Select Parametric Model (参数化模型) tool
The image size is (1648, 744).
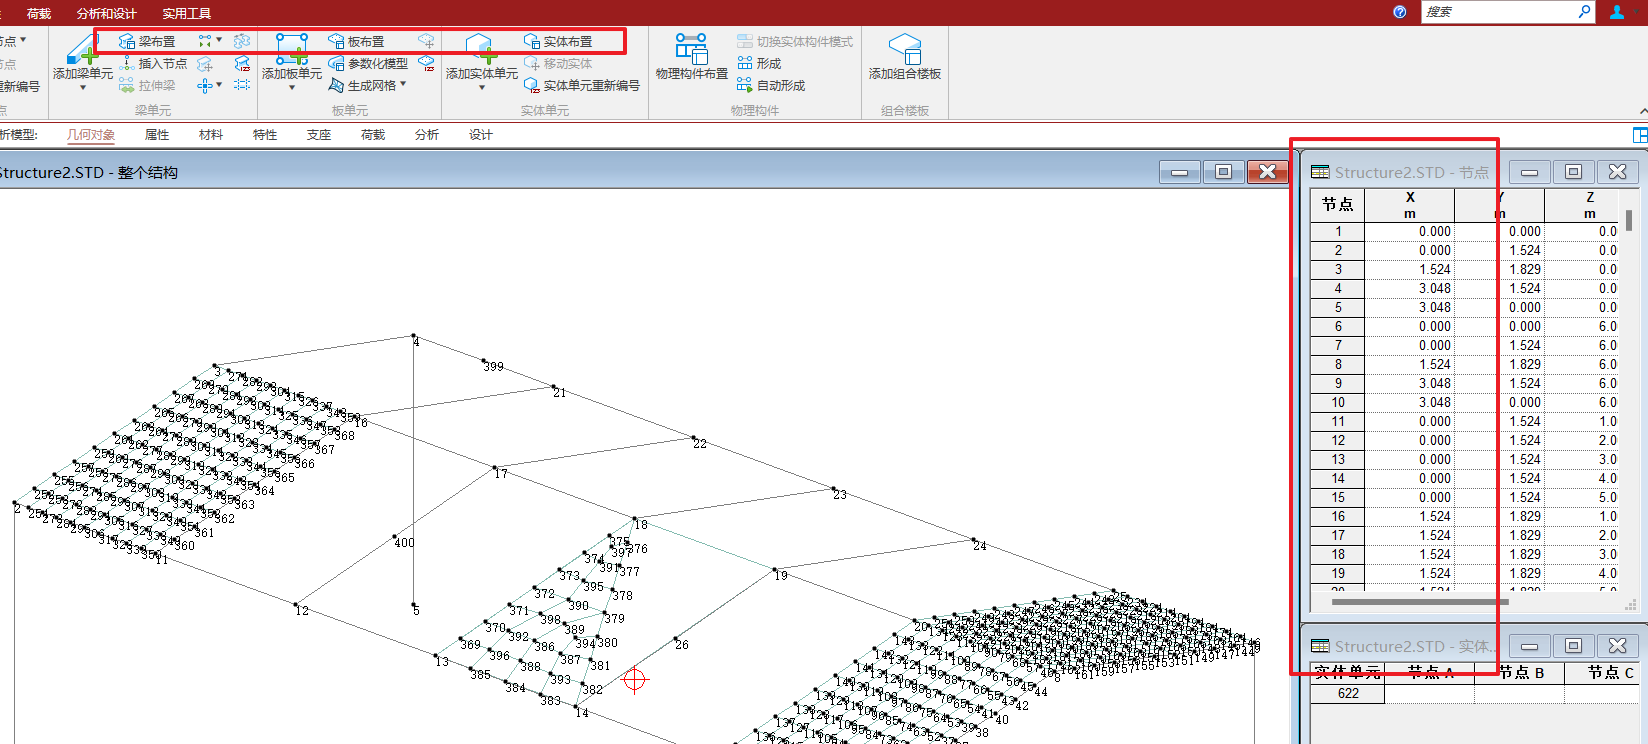click(x=368, y=64)
